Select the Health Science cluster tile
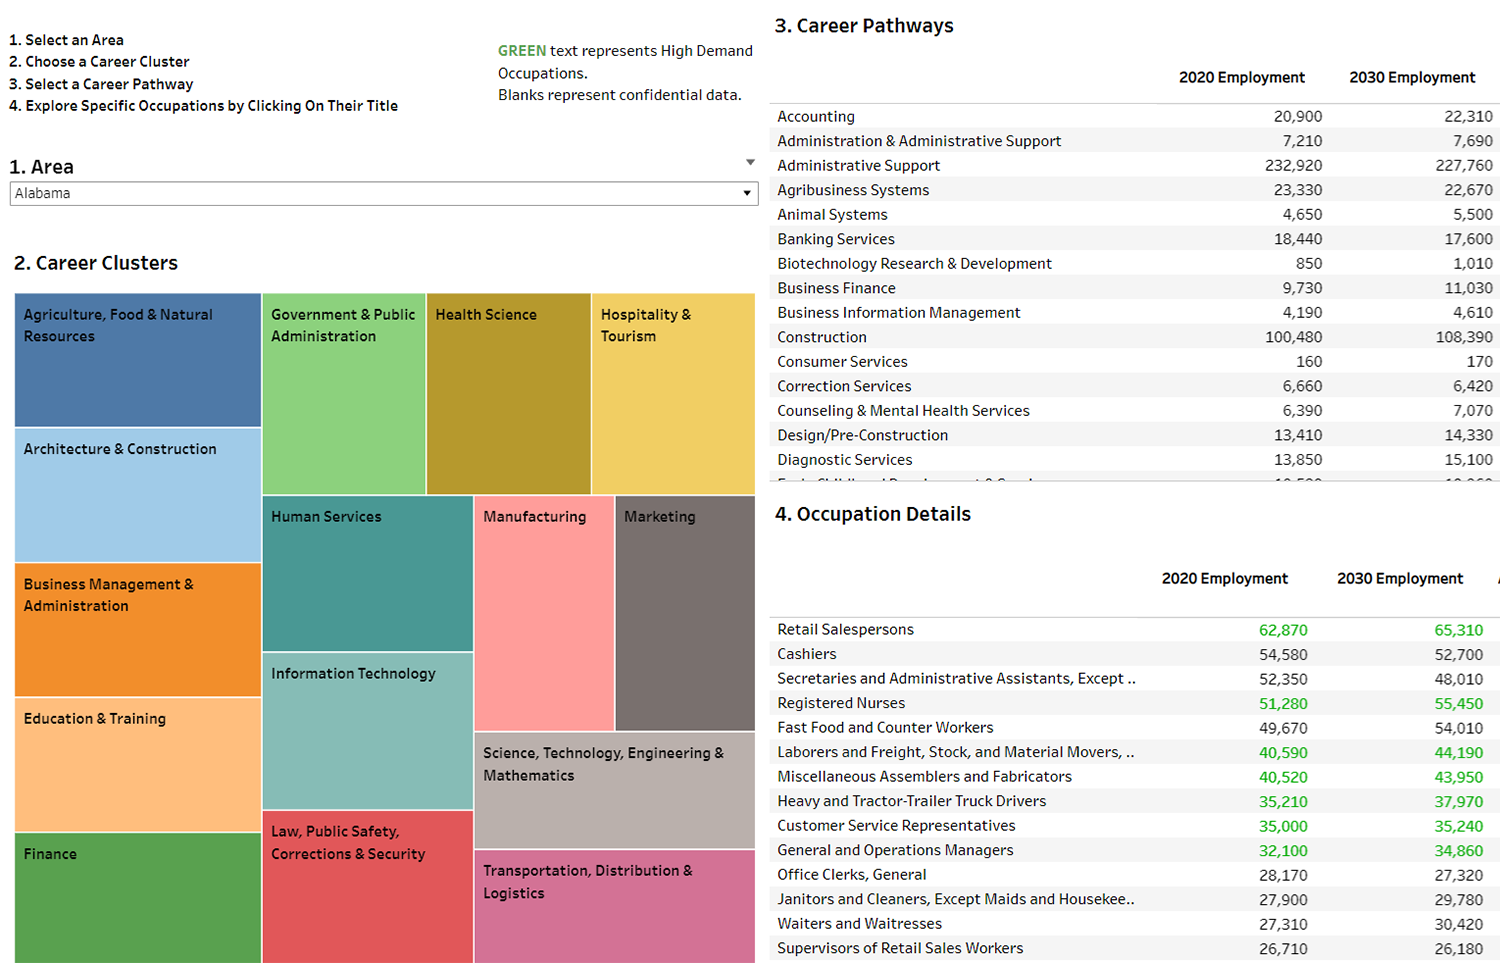Screen dimensions: 1500x963 508,393
